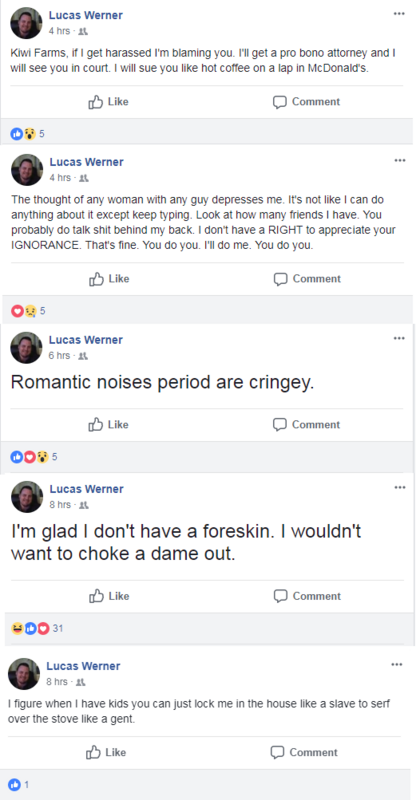Comment on the slave to serf post
The image size is (416, 800).
point(304,752)
